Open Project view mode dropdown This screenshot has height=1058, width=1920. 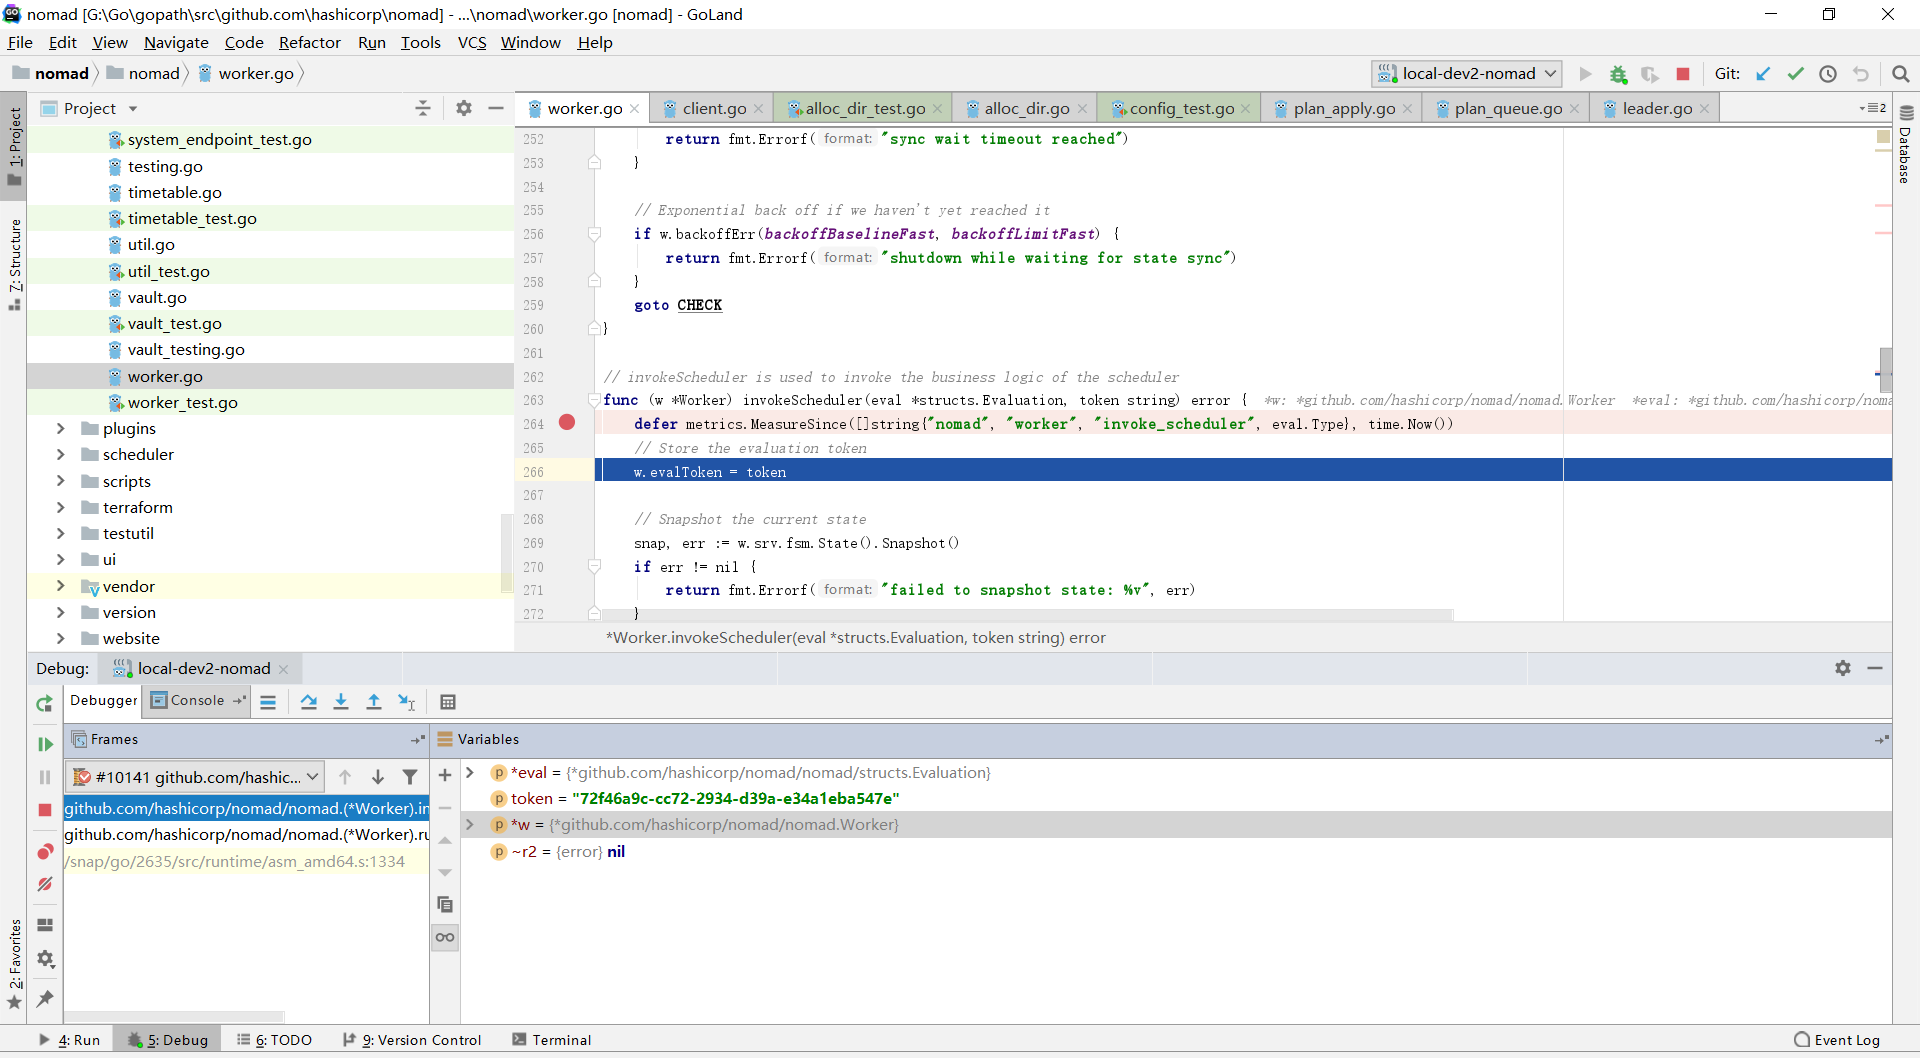133,109
